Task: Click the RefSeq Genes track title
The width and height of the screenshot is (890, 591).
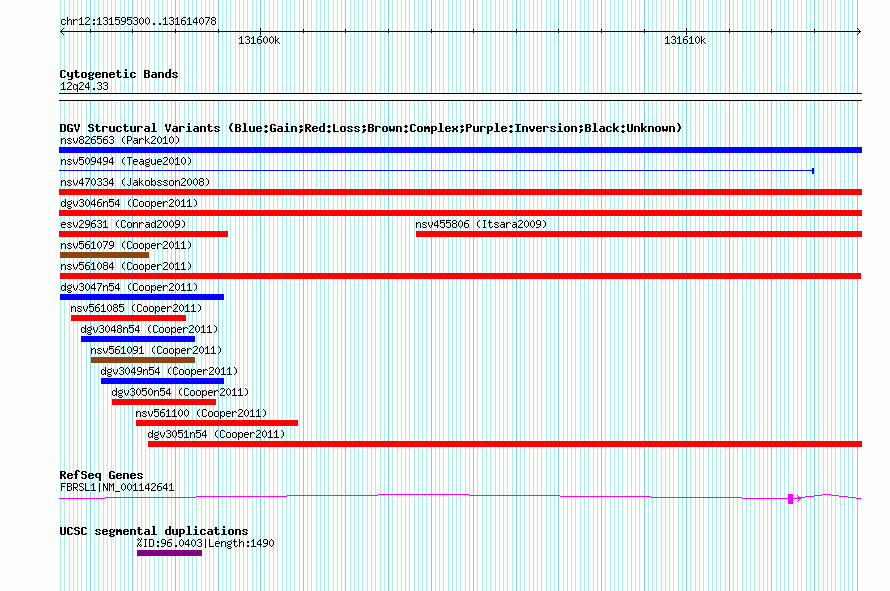Action: (x=101, y=475)
